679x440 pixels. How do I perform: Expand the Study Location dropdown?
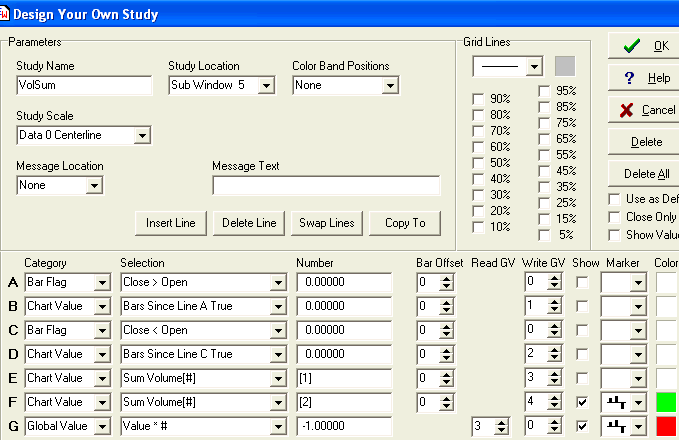click(265, 86)
